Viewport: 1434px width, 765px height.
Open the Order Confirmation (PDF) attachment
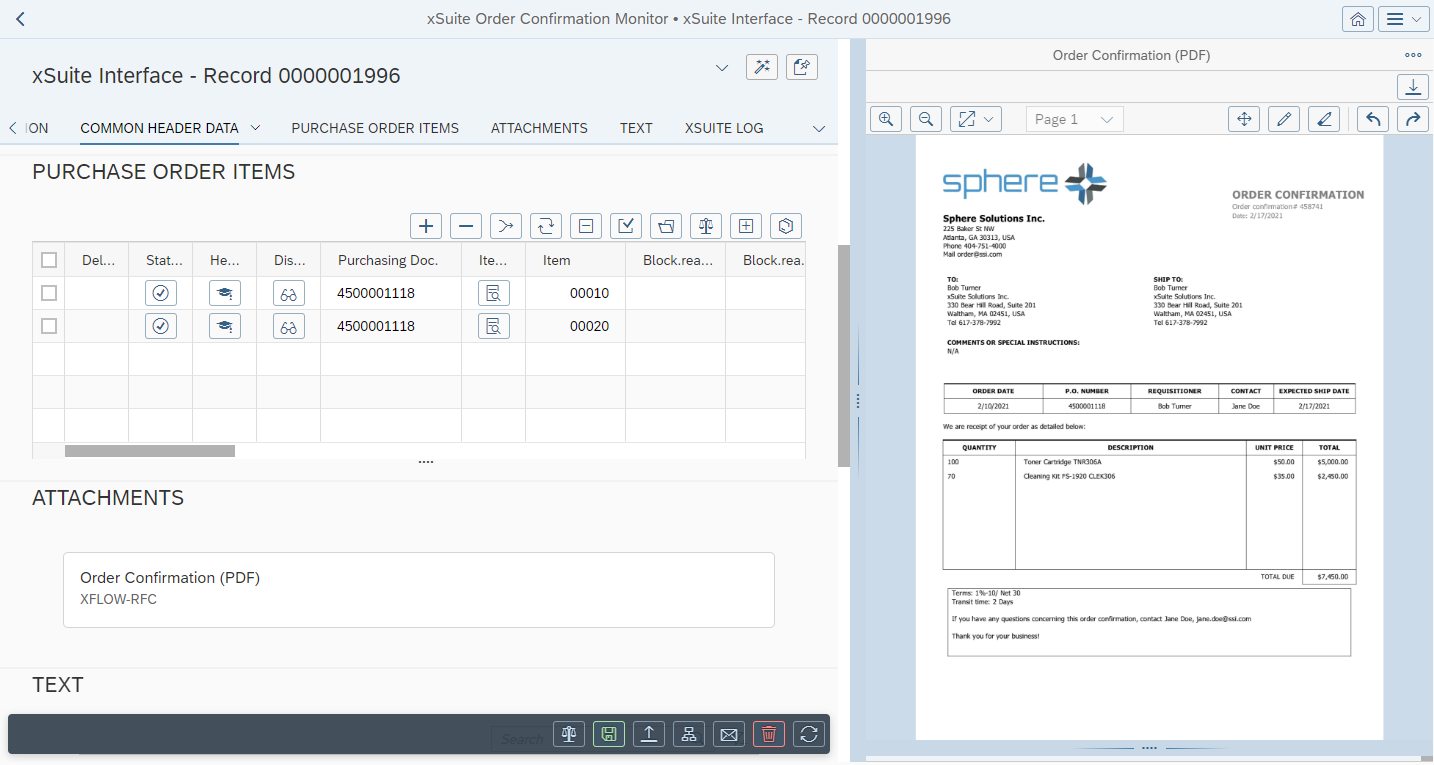click(418, 588)
